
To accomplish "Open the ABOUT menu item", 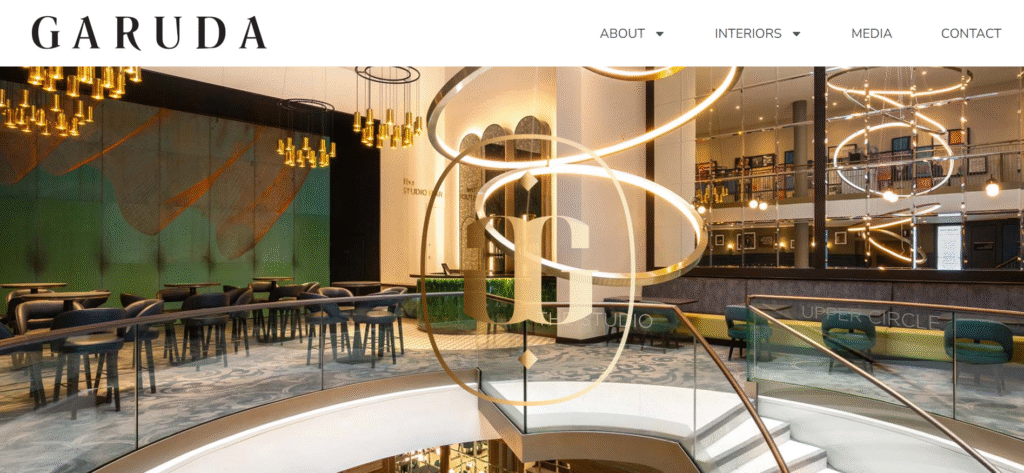I will click(x=622, y=33).
